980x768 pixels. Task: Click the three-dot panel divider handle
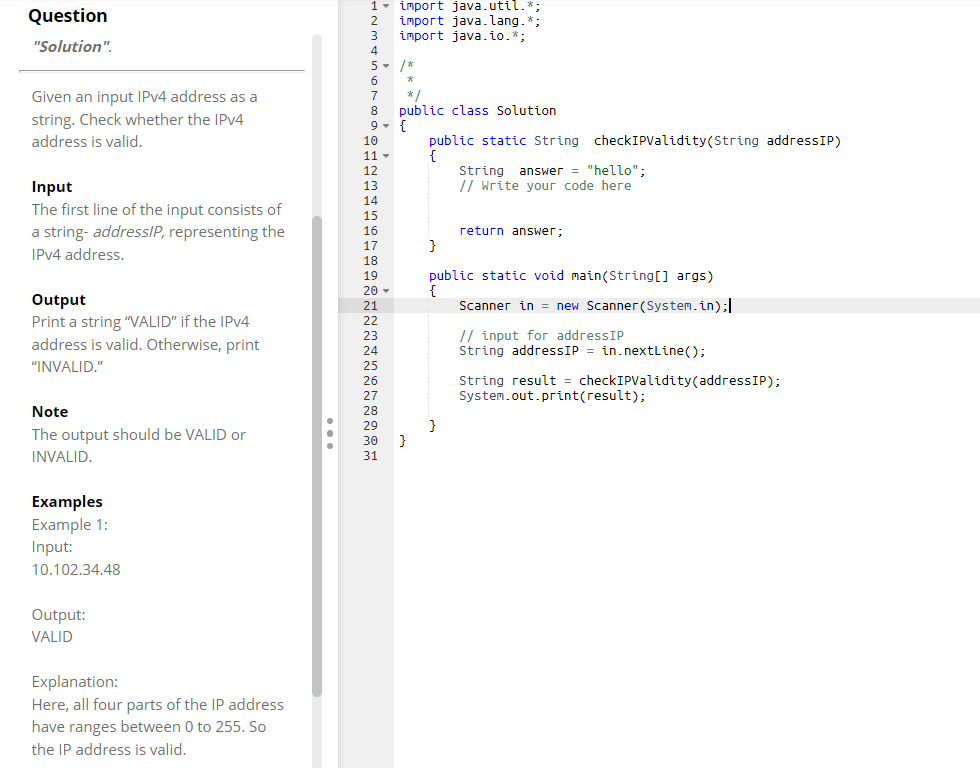click(x=329, y=433)
